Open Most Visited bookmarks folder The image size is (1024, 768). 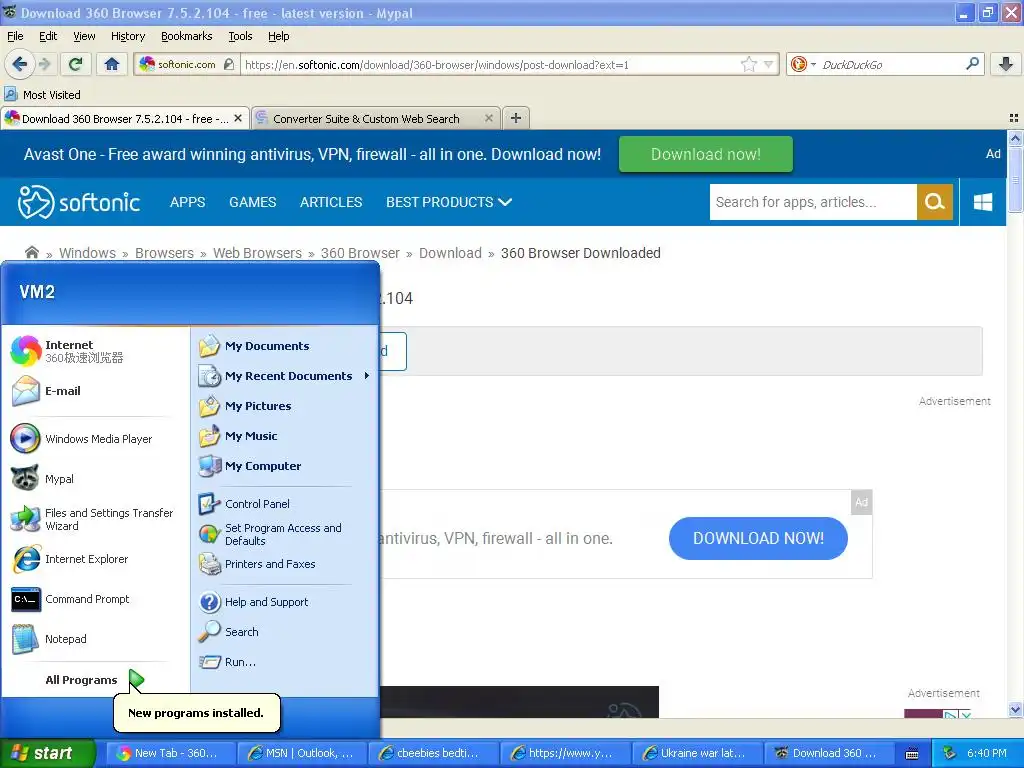[x=42, y=95]
